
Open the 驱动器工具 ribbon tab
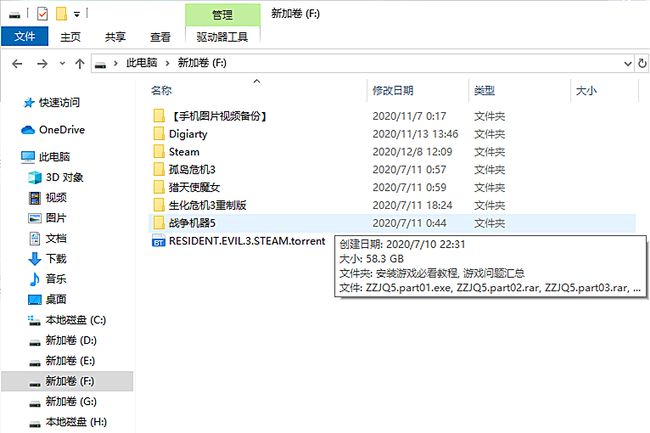222,37
